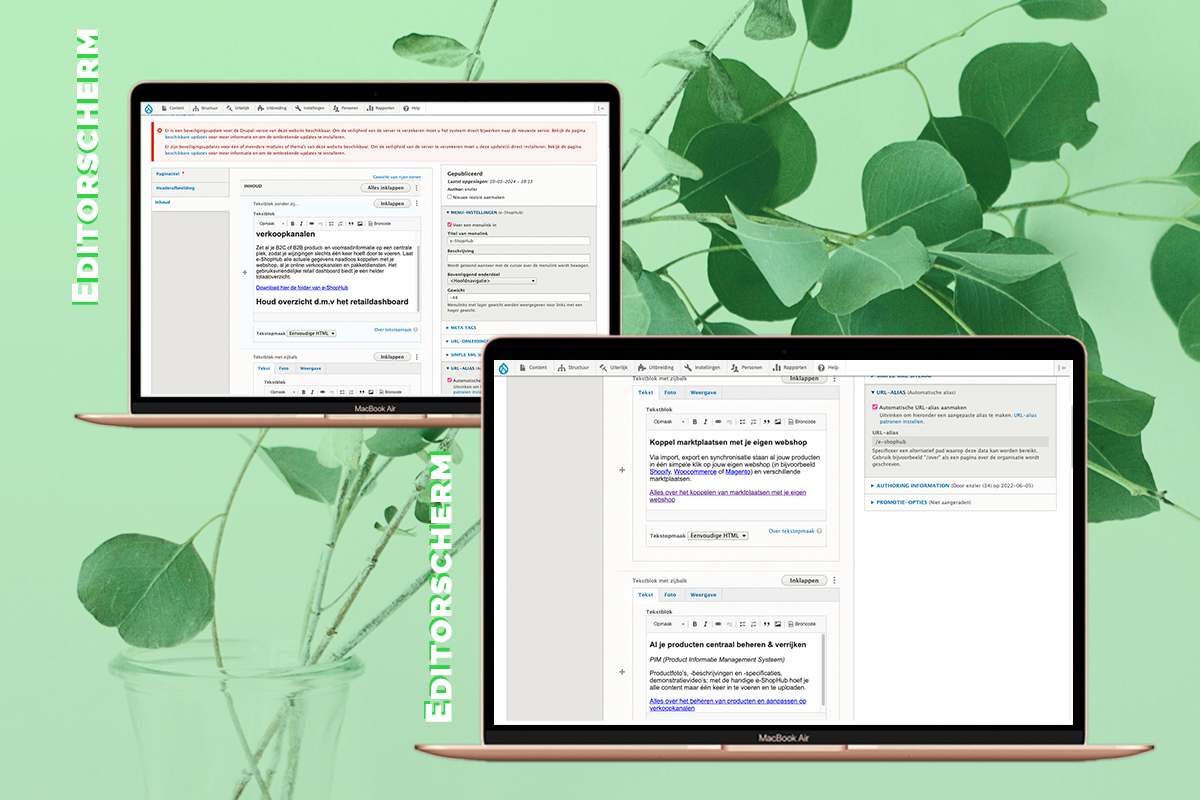Click Inklappen for front 'Al je producten' block

click(x=804, y=580)
